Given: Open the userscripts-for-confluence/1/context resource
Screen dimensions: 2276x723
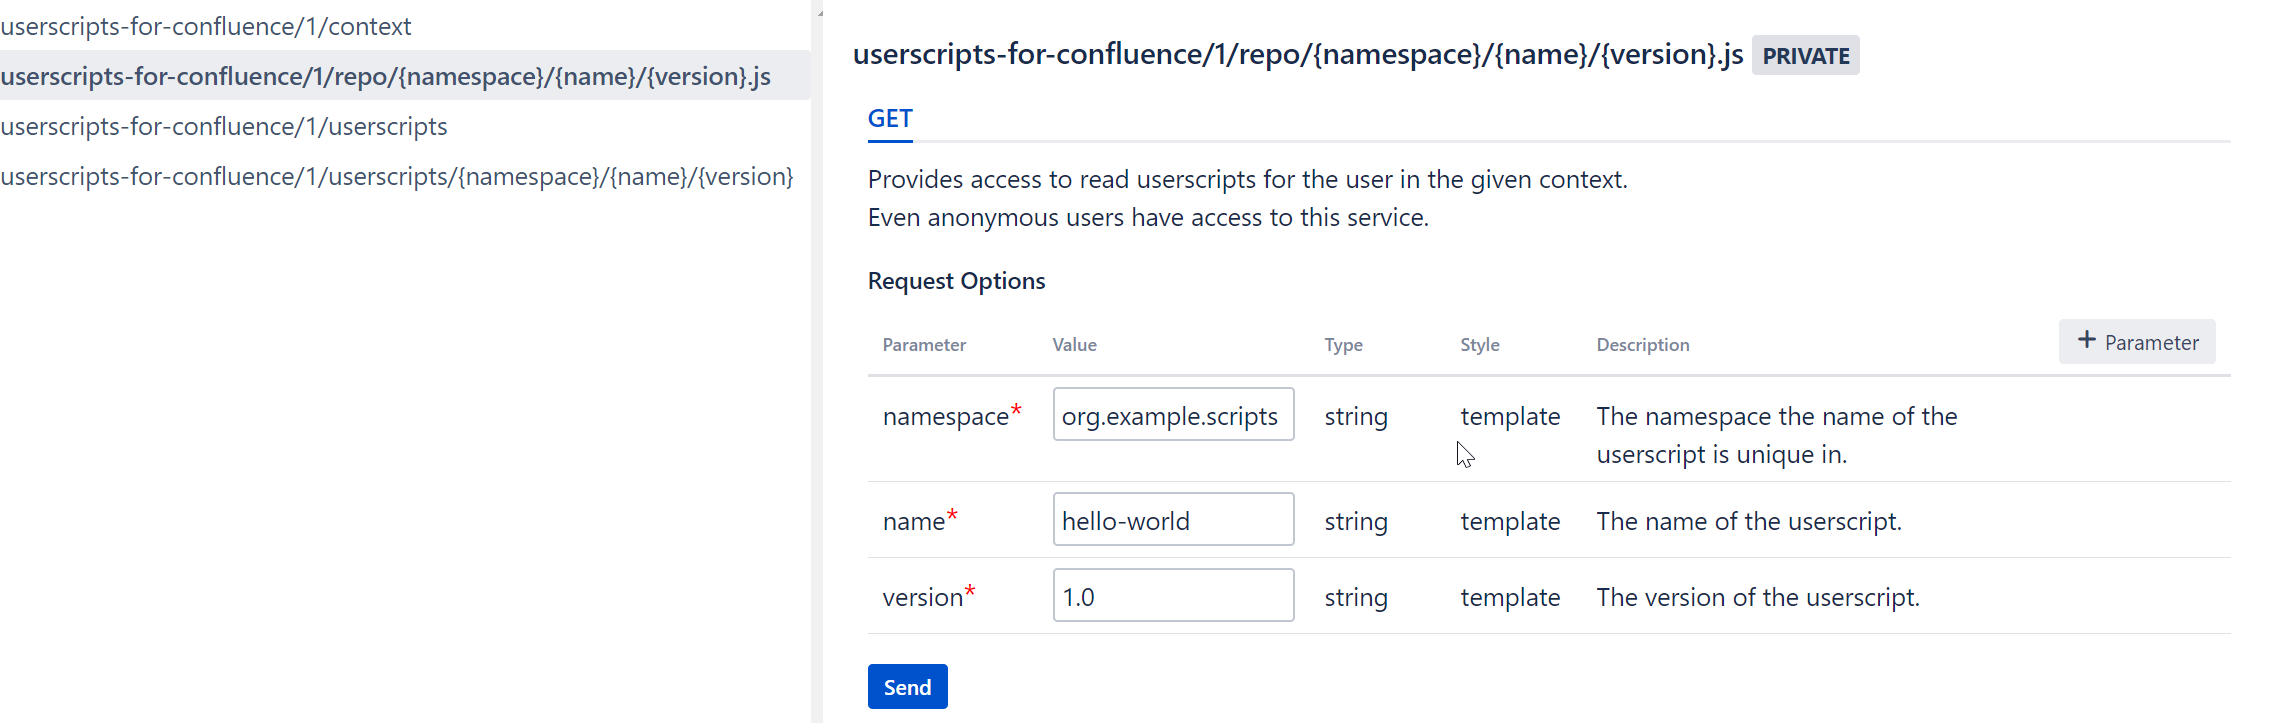Looking at the screenshot, I should 206,26.
